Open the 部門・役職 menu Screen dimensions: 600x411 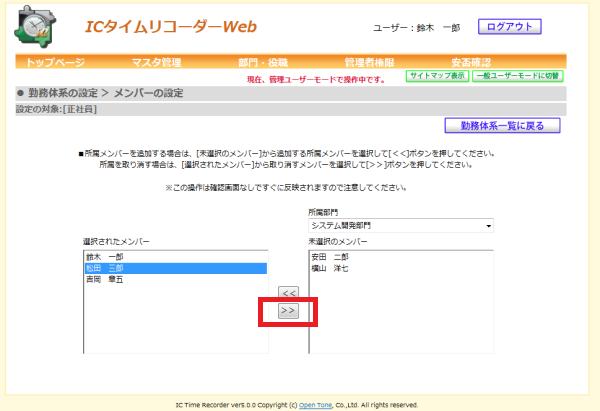point(262,62)
